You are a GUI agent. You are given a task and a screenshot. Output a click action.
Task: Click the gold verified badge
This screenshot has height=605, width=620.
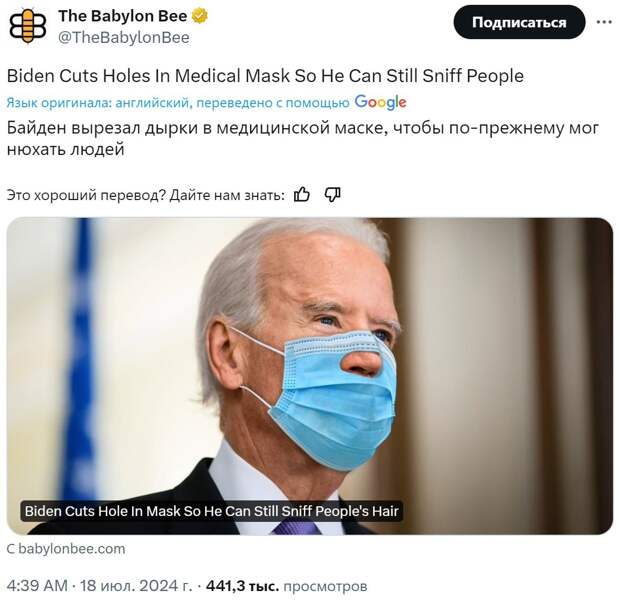[x=200, y=16]
